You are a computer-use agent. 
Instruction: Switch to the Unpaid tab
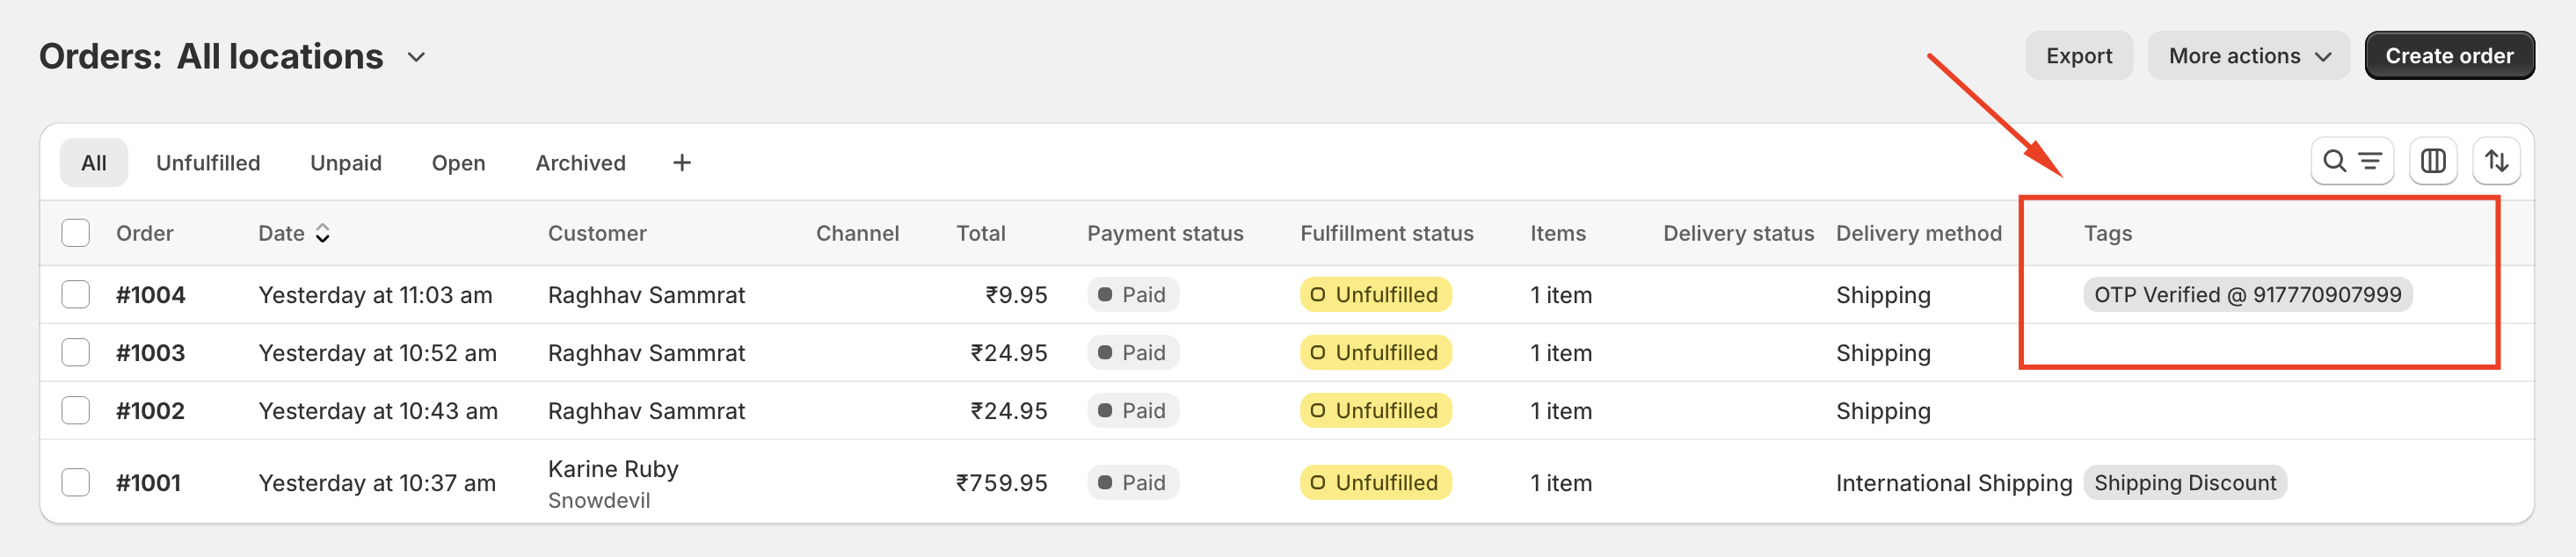point(346,162)
